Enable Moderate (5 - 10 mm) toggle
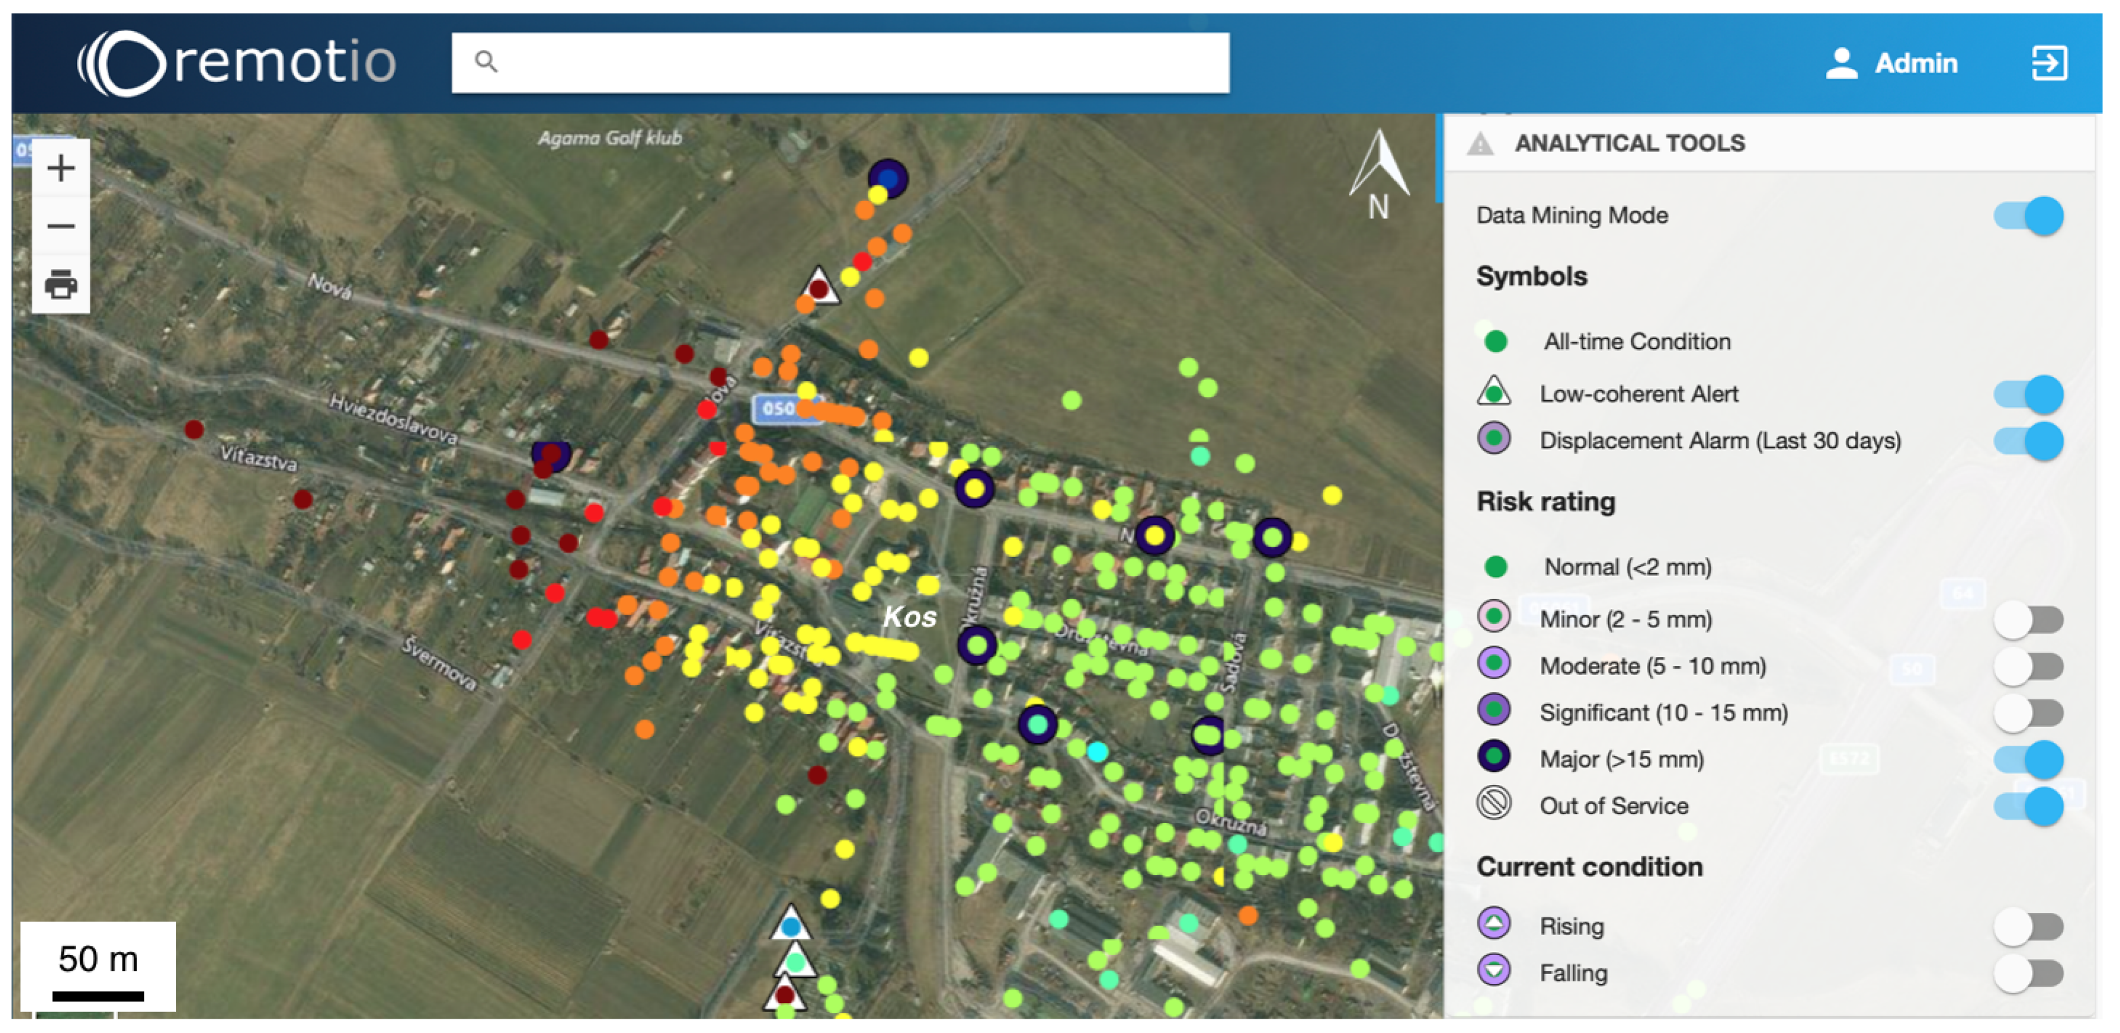 [x=2028, y=667]
